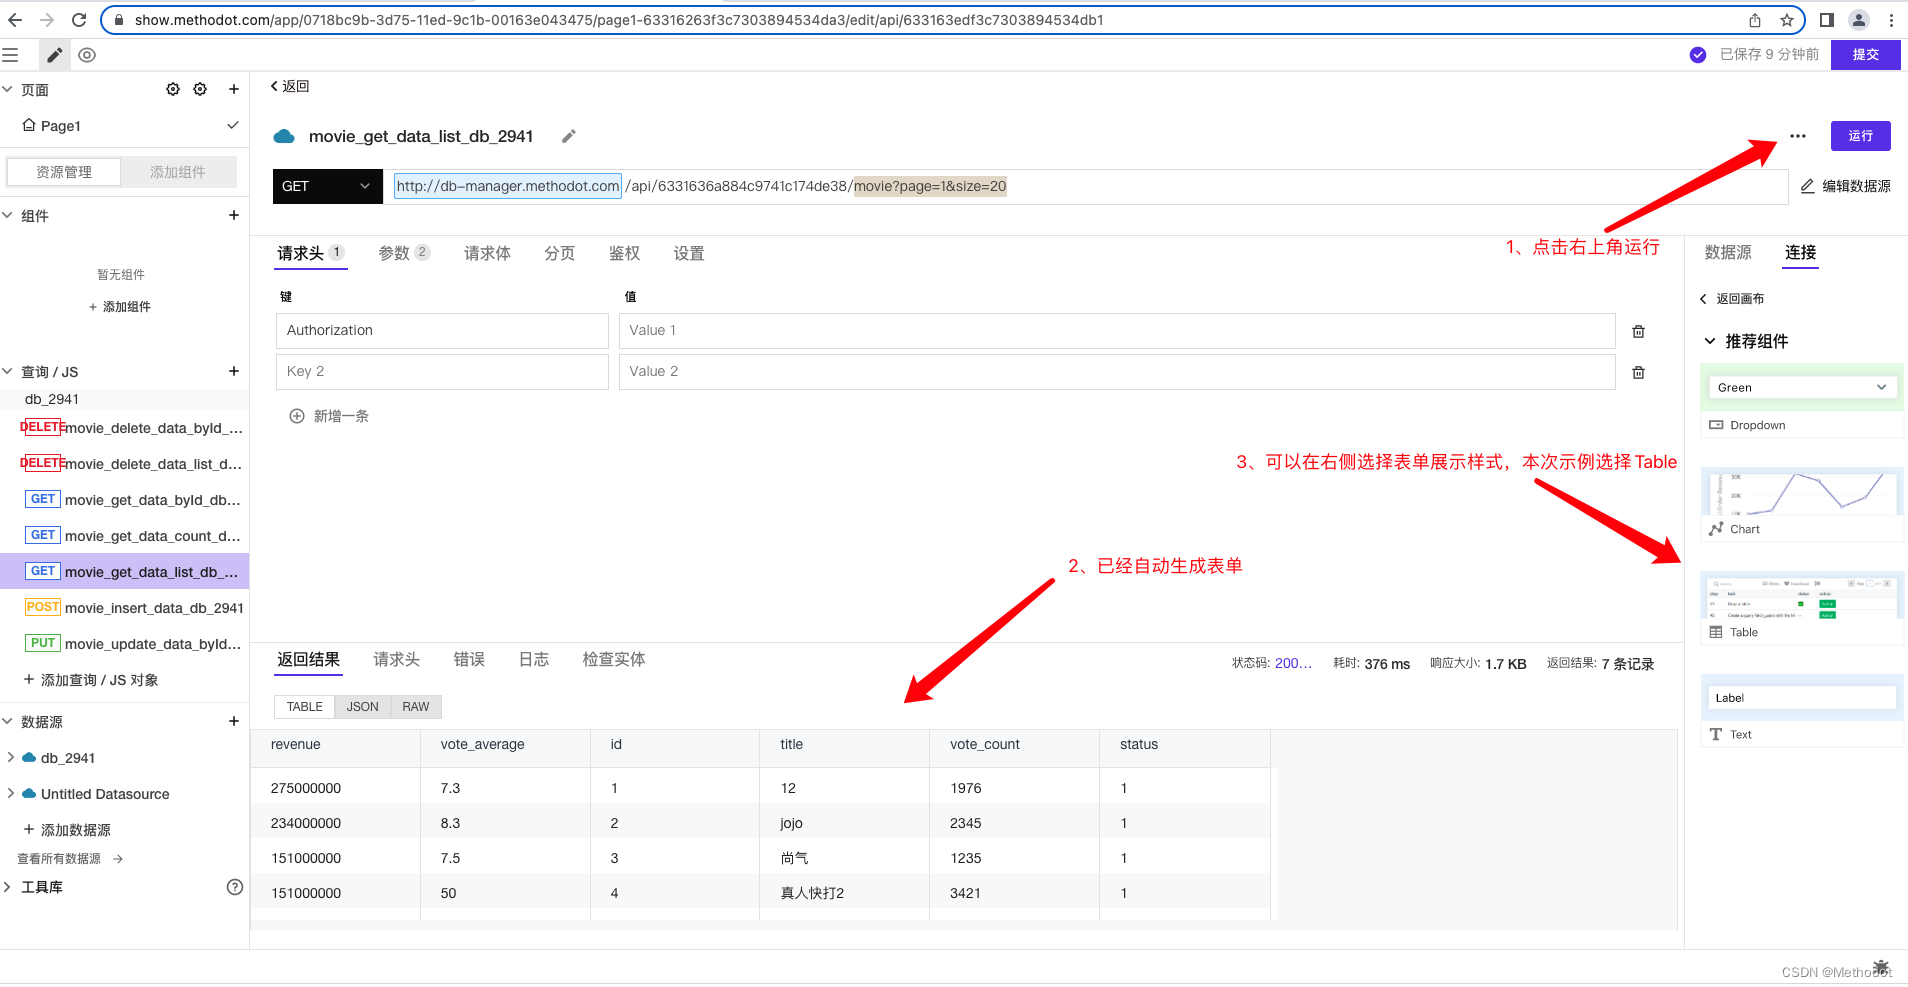1908x987 pixels.
Task: Run the query with 运行 button
Action: [x=1861, y=136]
